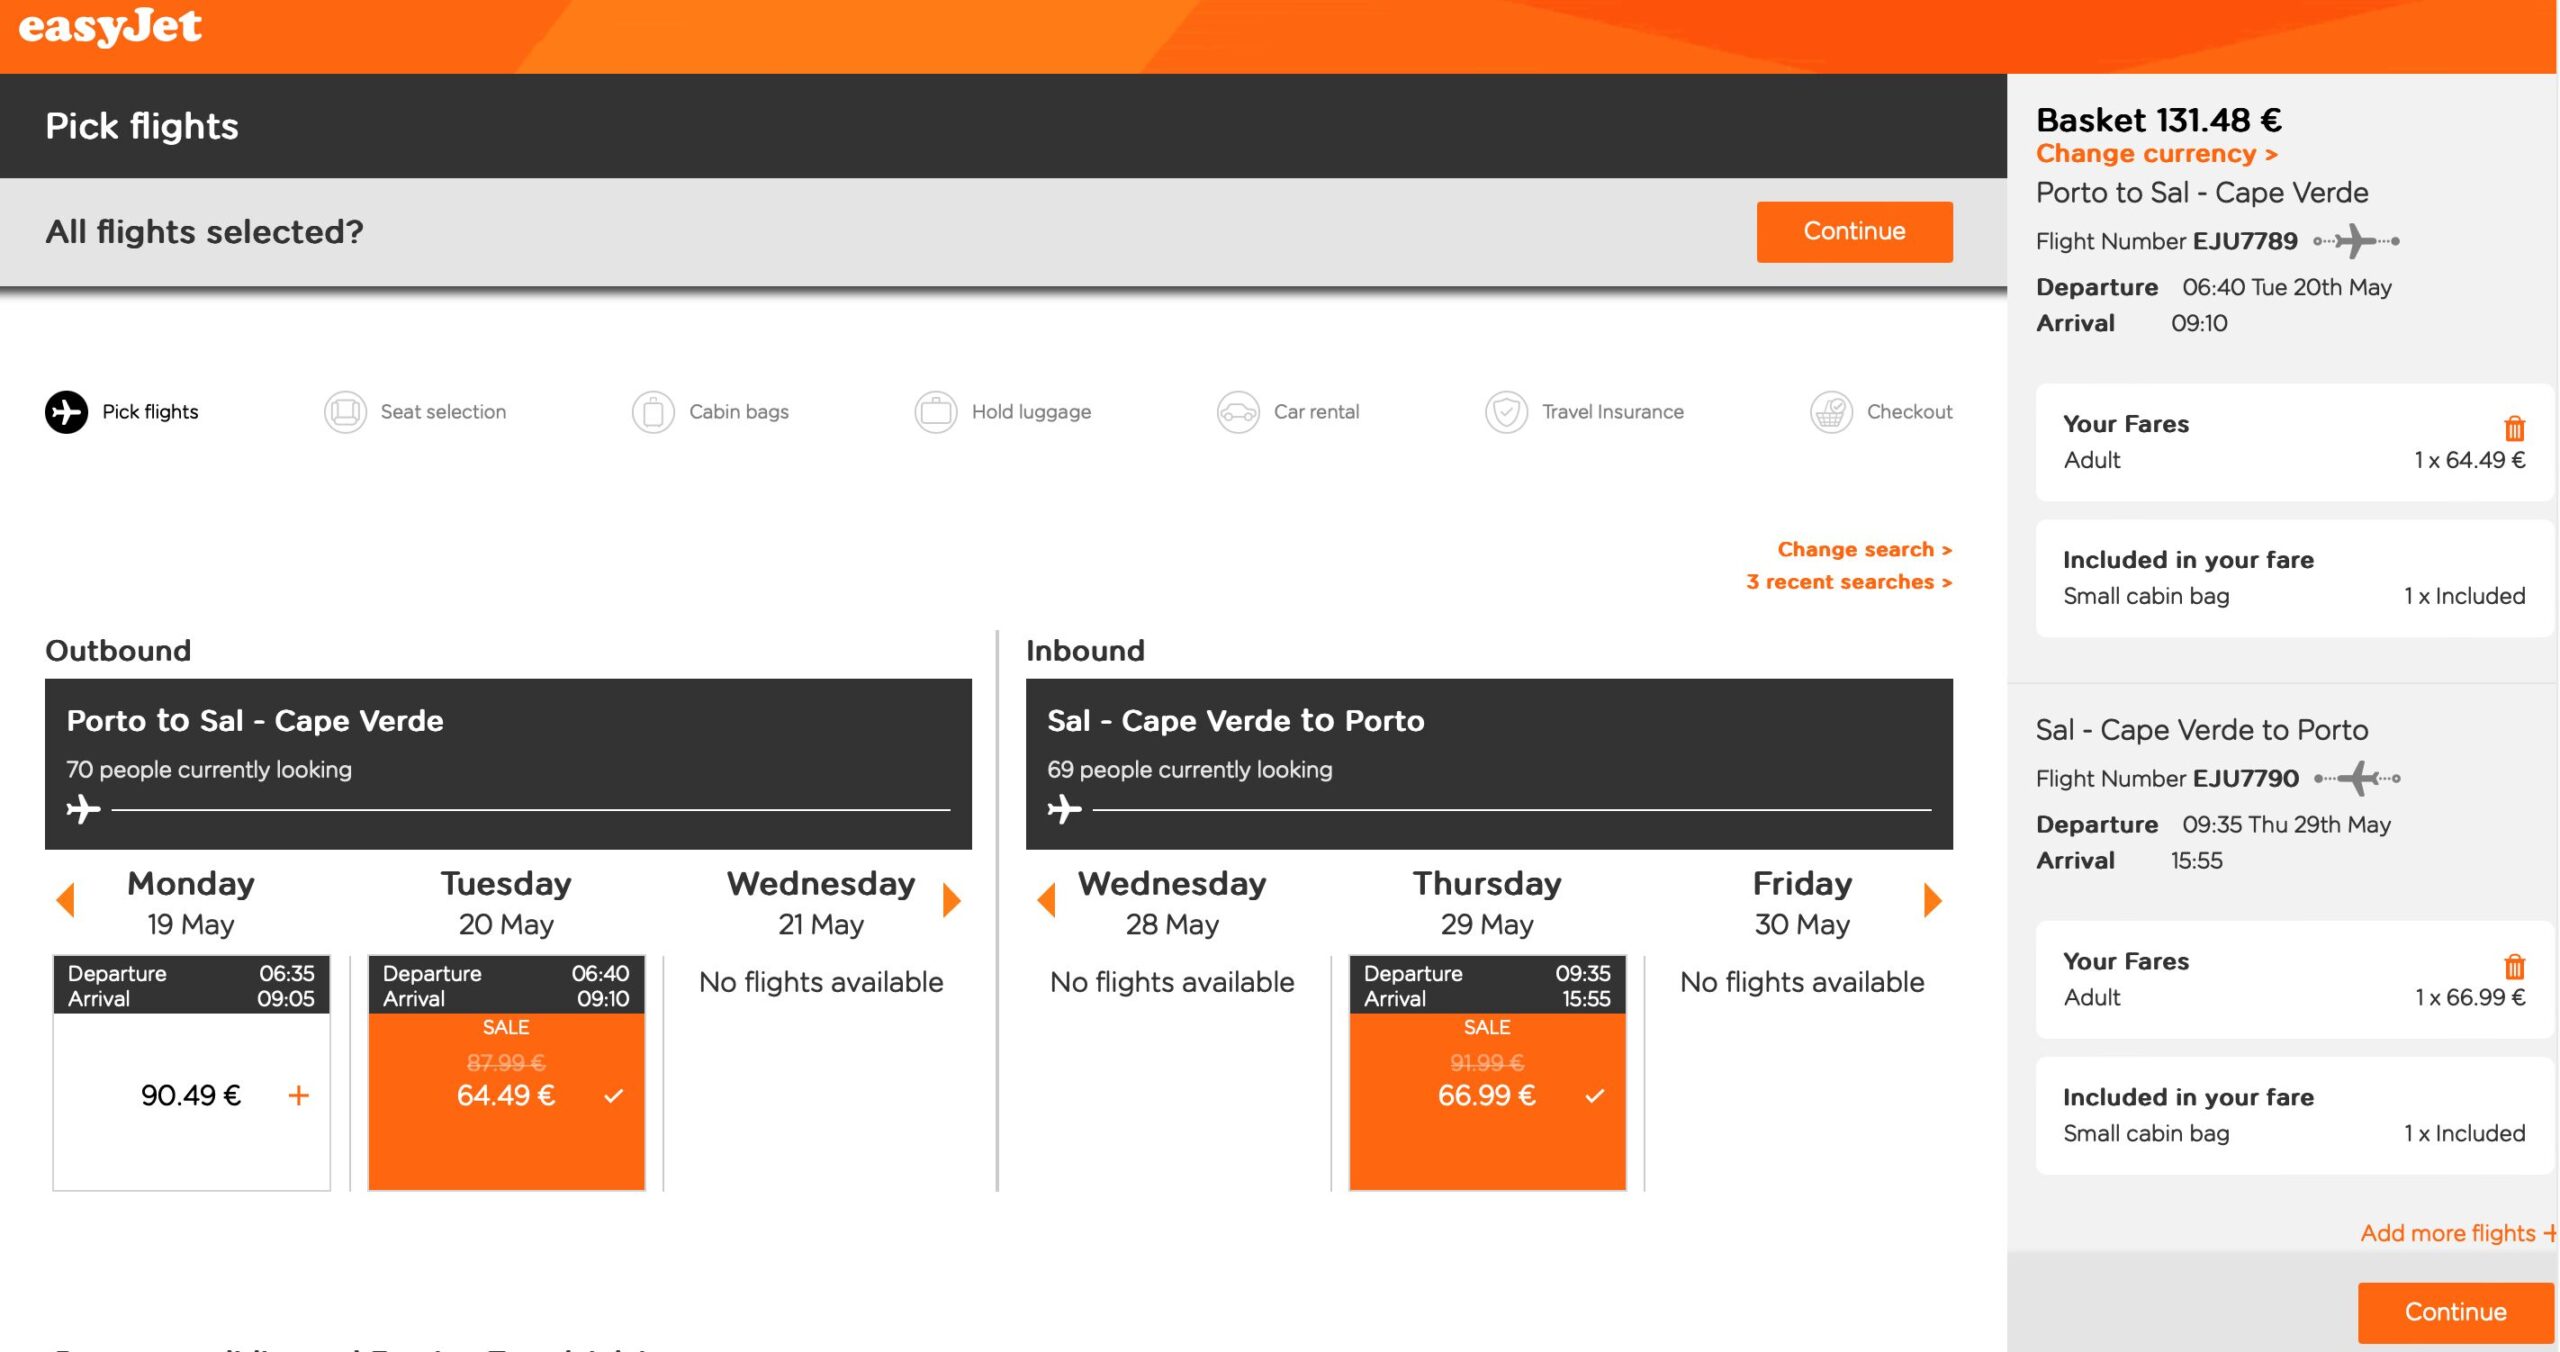
Task: Click the Cabin bags step icon
Action: point(653,412)
